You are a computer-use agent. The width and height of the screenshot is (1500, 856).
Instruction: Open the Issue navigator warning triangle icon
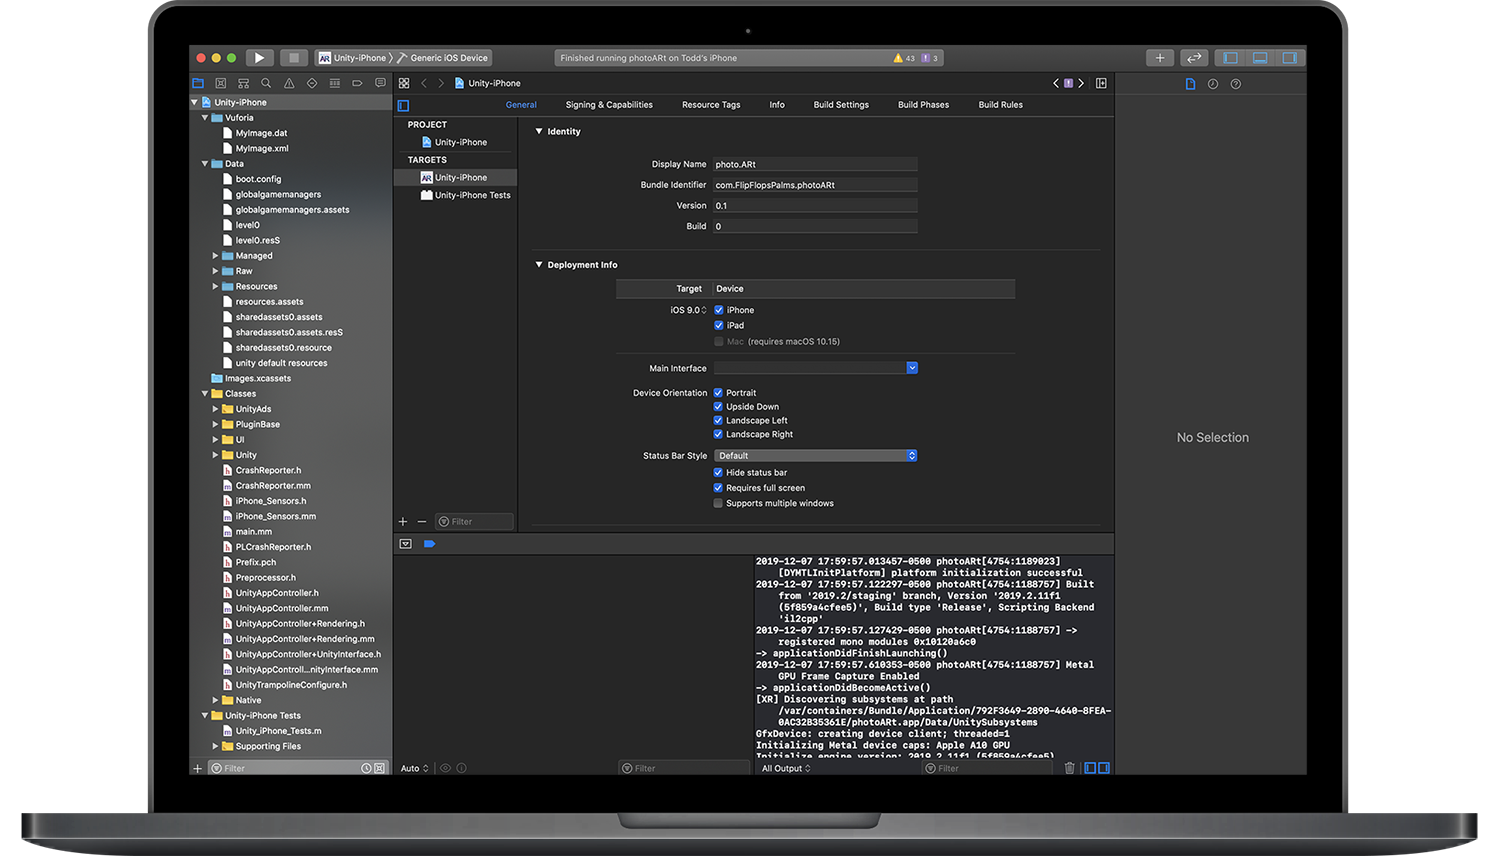[289, 83]
